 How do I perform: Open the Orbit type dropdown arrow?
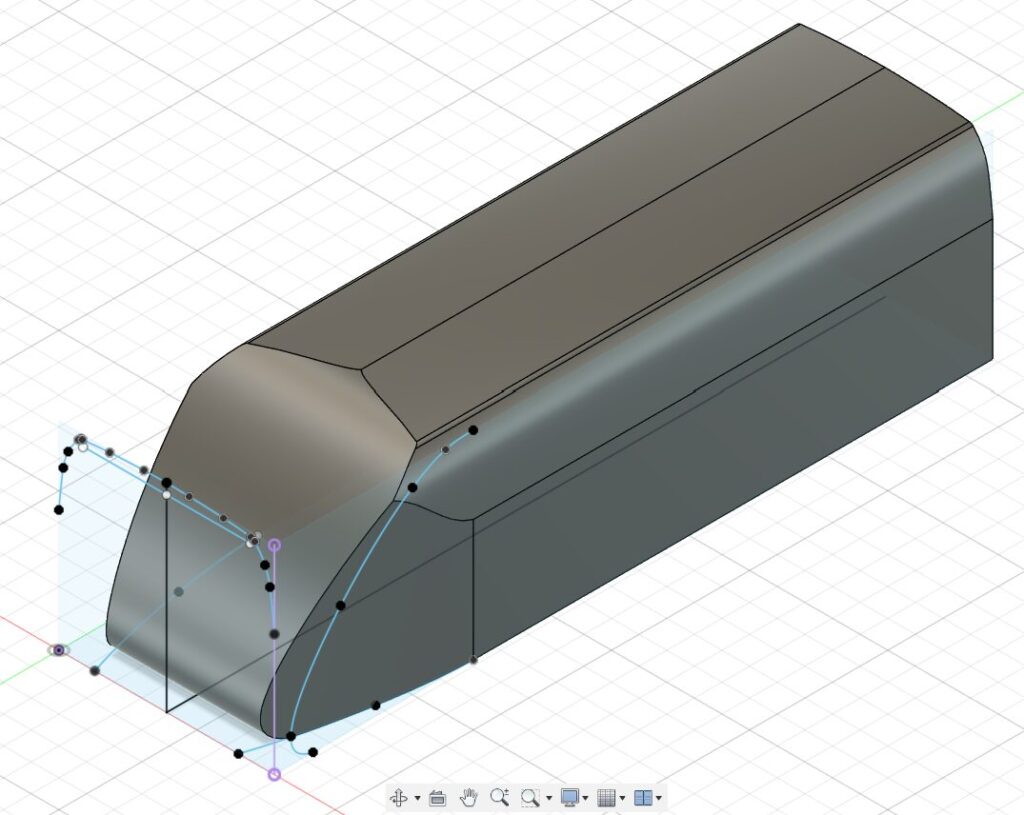pos(417,798)
